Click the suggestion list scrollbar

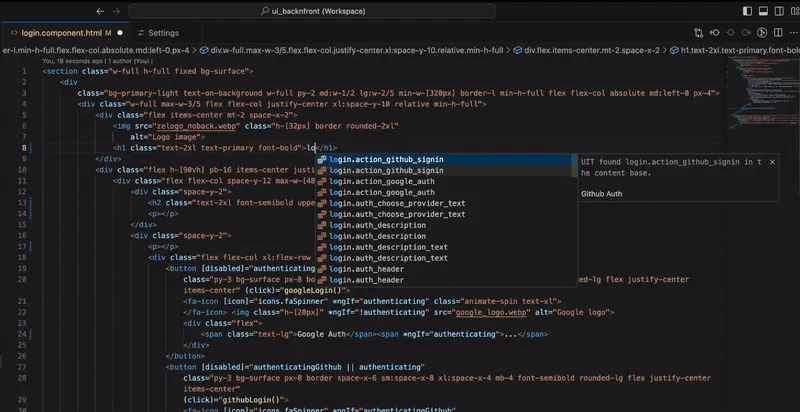[574, 165]
